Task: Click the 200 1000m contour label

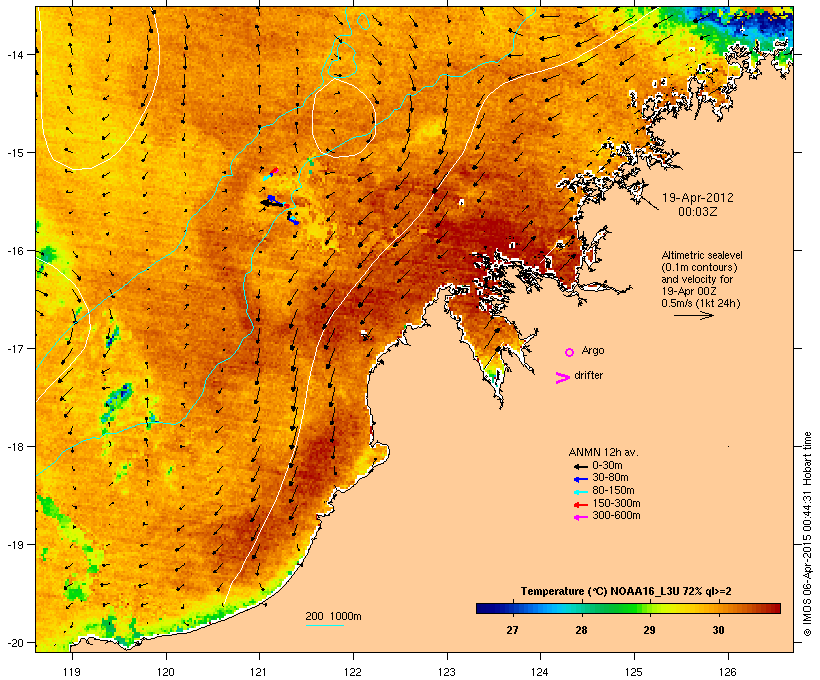Action: tap(333, 616)
